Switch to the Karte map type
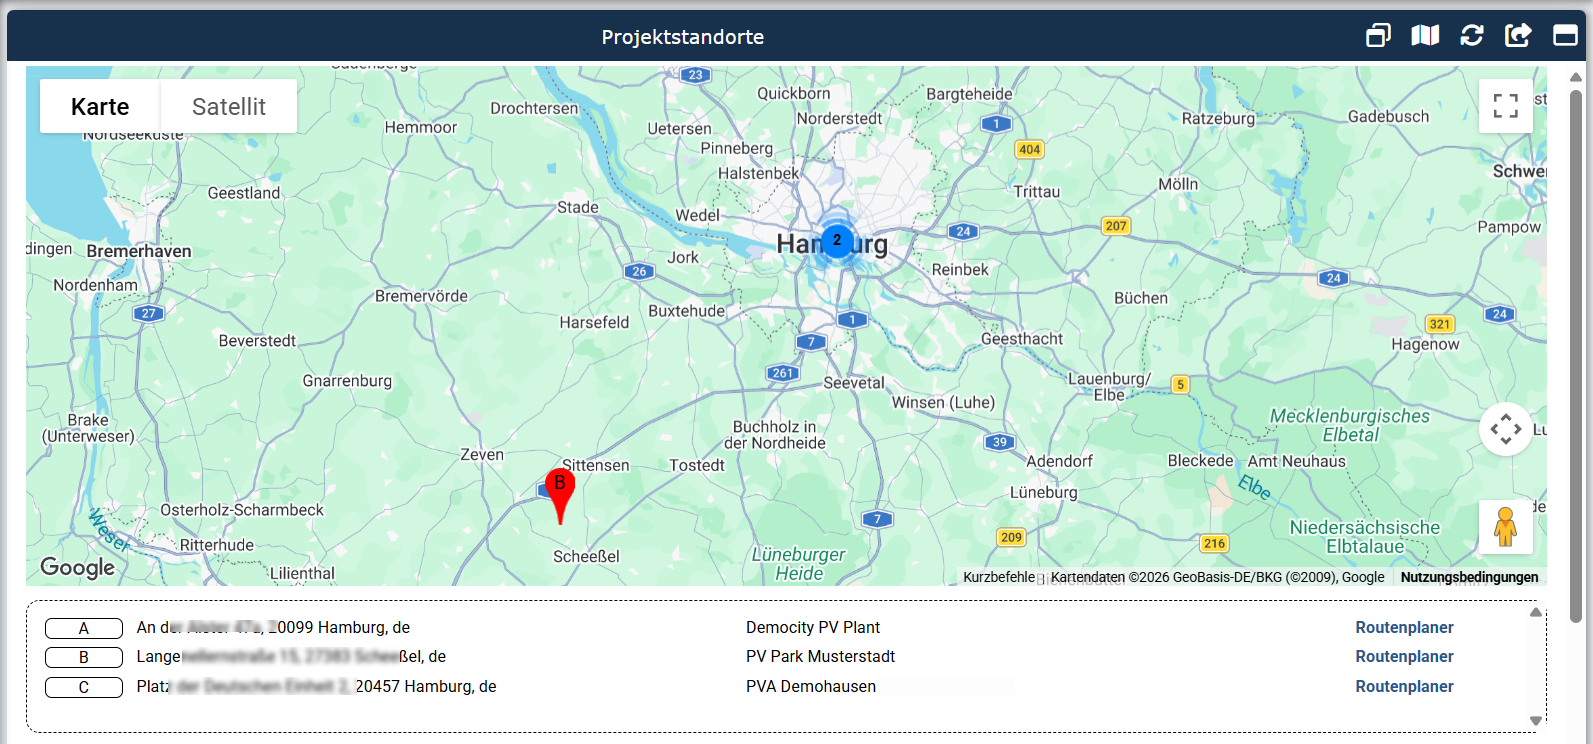Screen dimensions: 1593x744 (x=100, y=106)
